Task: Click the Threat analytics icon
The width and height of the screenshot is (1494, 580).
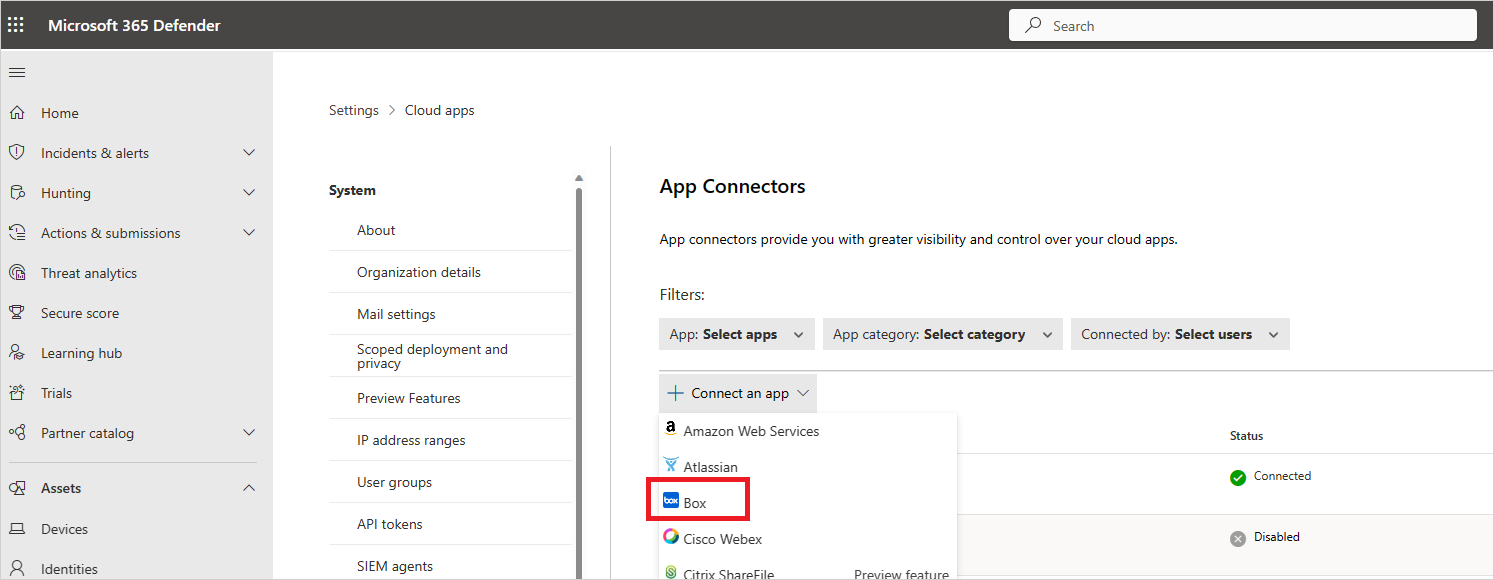Action: click(x=17, y=273)
